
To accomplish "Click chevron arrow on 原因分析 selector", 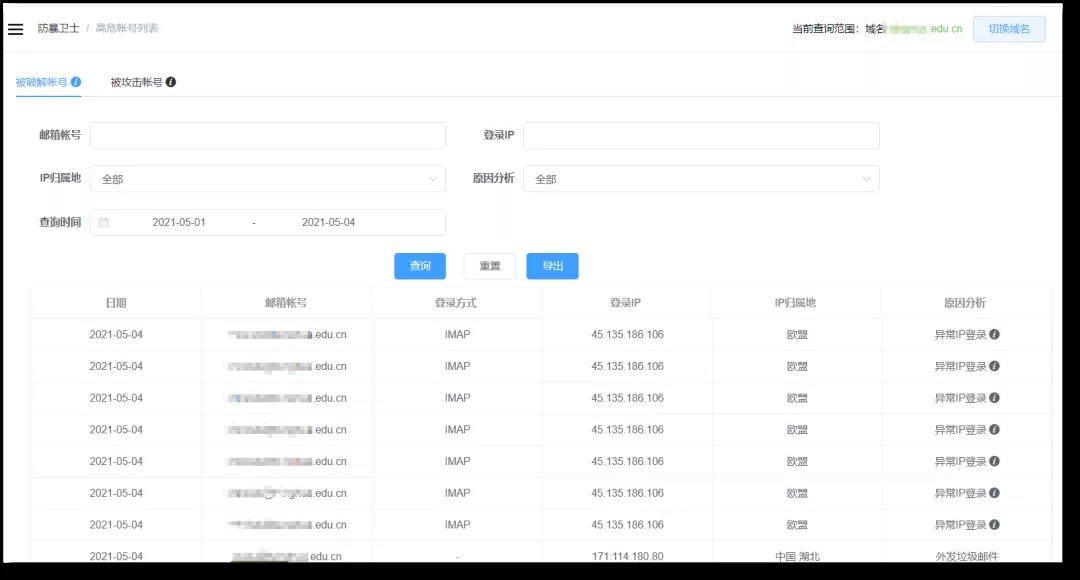I will coord(866,178).
